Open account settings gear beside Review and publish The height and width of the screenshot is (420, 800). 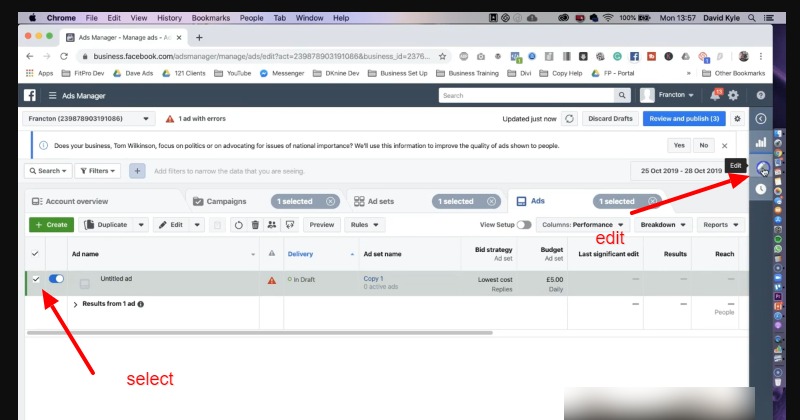click(x=737, y=119)
